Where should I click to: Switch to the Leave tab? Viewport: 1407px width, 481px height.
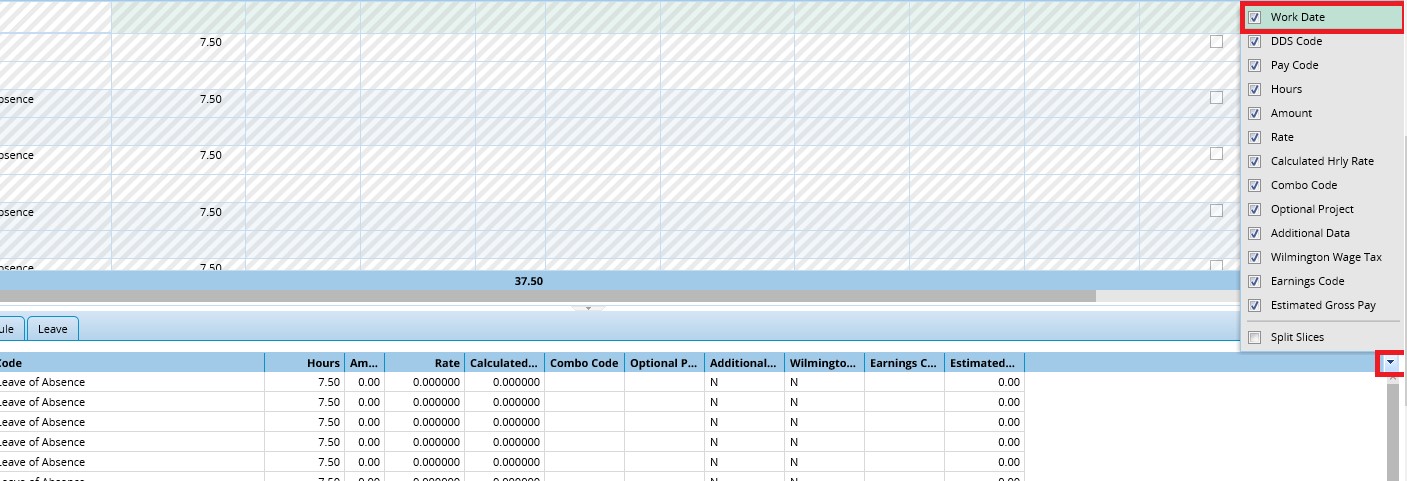(53, 328)
